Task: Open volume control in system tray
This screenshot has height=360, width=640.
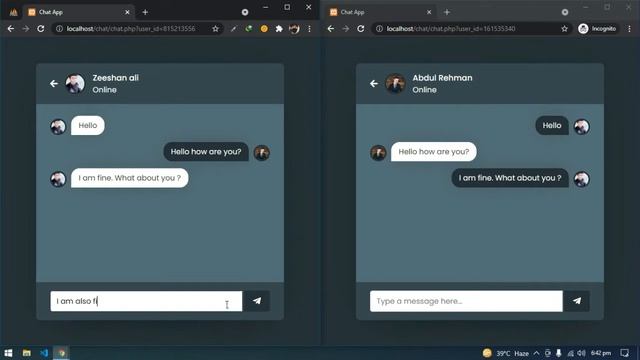Action: point(581,353)
